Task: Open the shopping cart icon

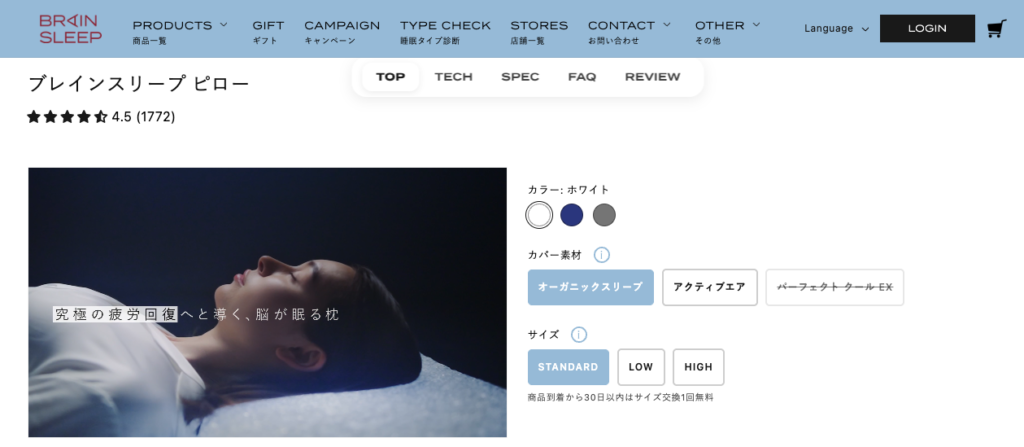Action: pos(996,29)
